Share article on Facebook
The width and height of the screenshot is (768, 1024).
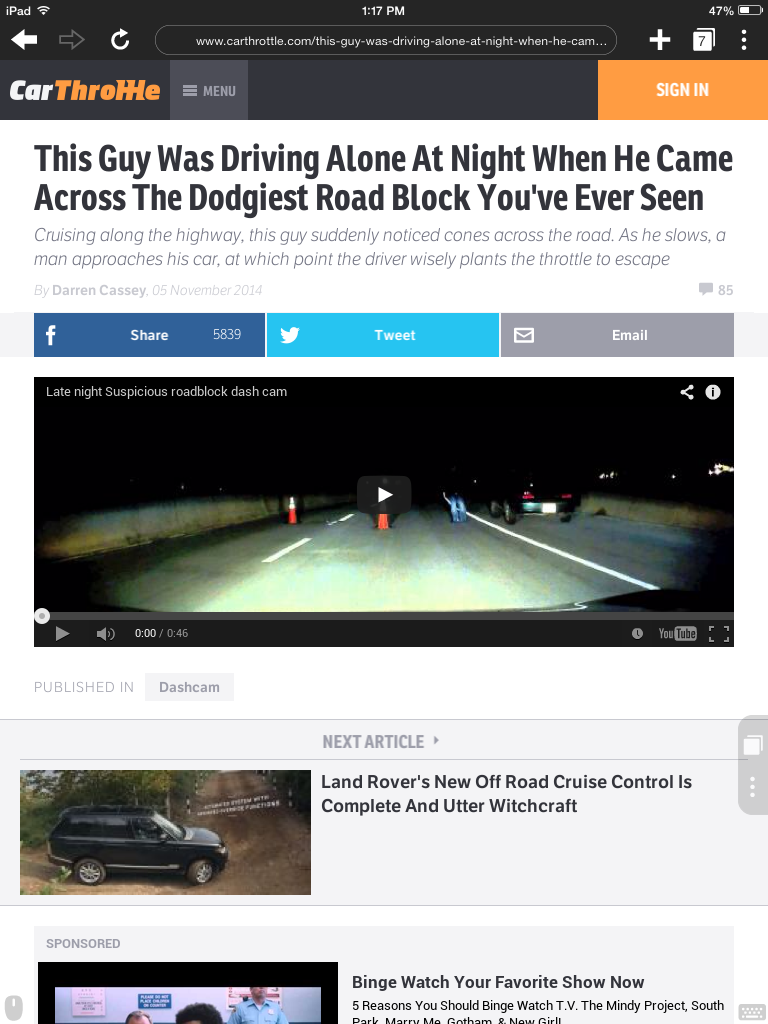coord(150,335)
